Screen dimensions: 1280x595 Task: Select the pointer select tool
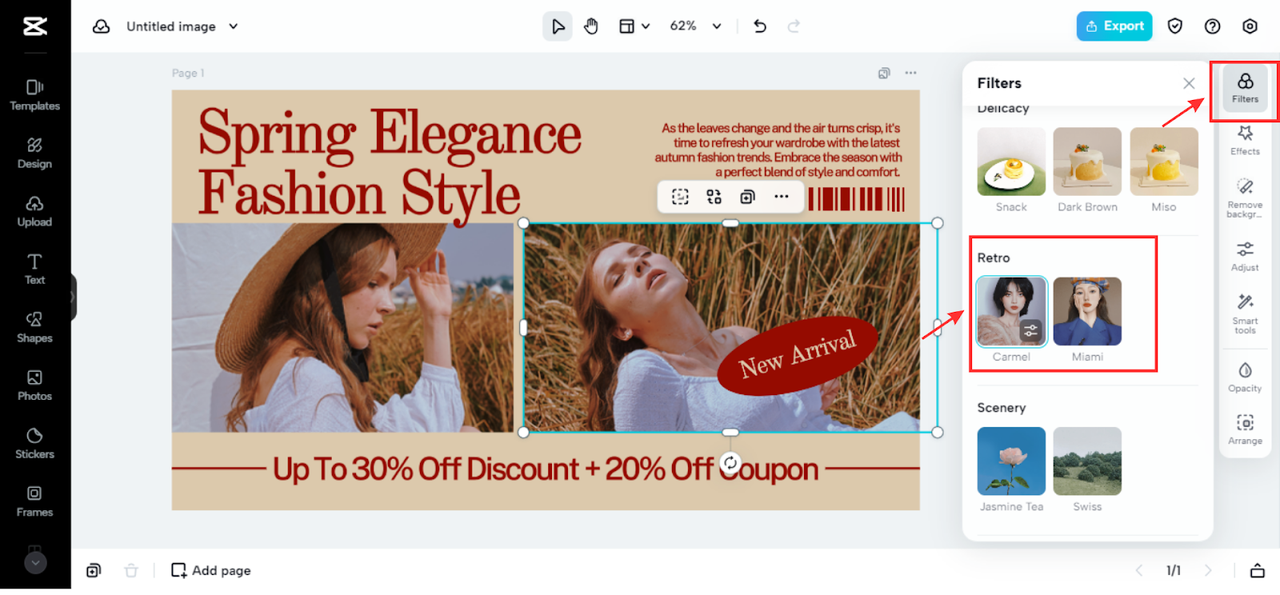point(557,26)
